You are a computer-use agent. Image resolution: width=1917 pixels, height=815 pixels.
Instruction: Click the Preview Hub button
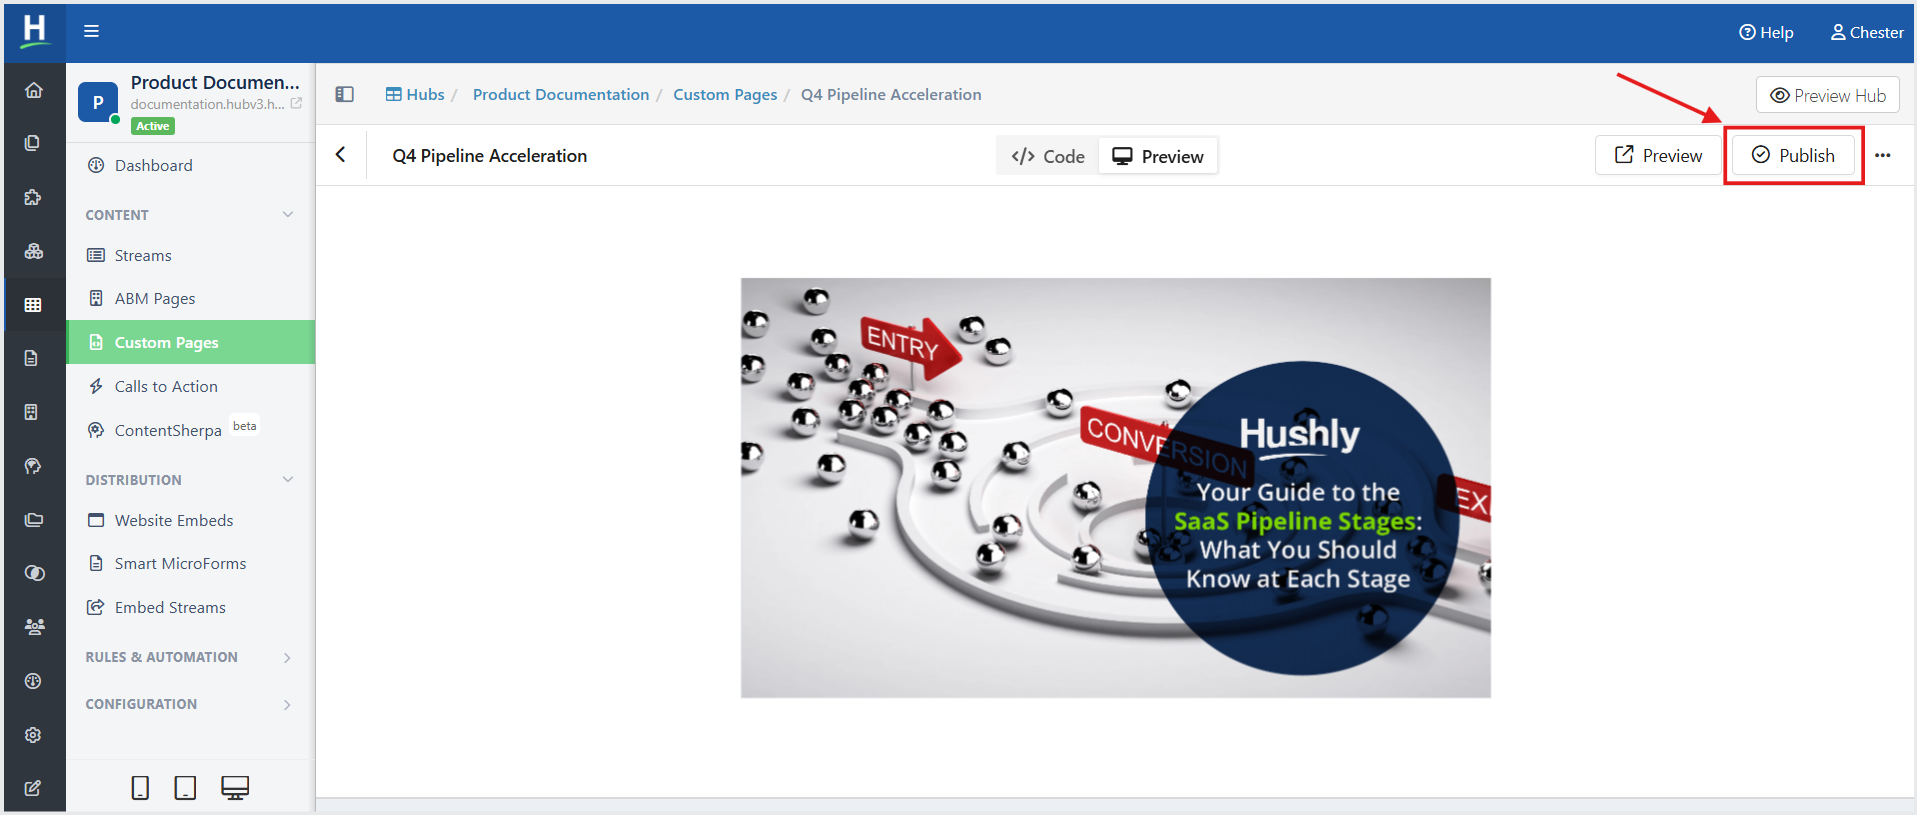1828,95
